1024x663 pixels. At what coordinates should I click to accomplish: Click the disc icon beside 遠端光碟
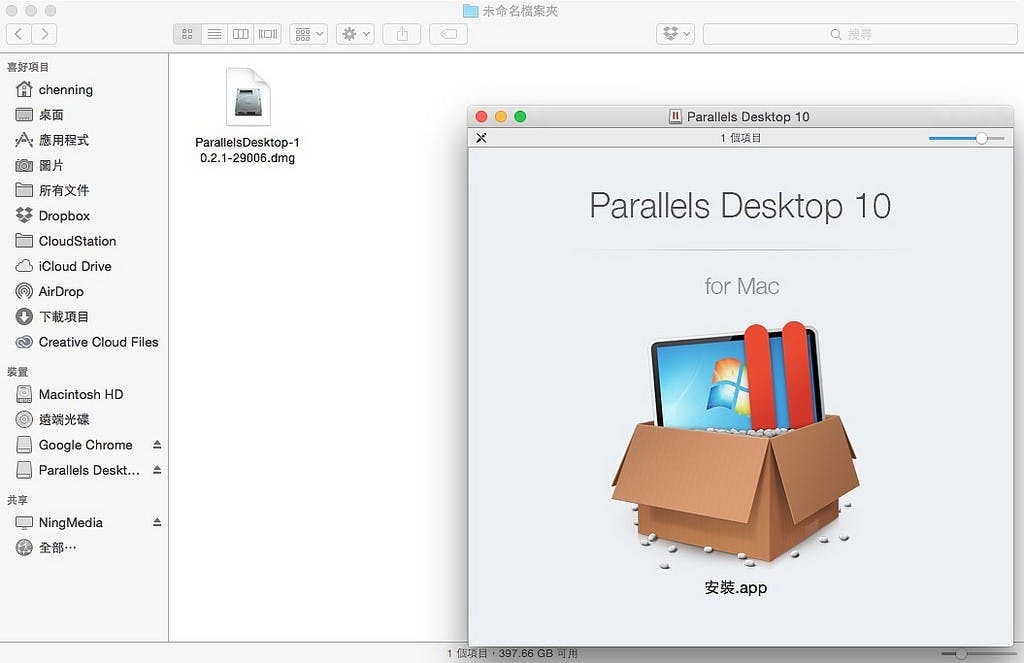[x=24, y=419]
